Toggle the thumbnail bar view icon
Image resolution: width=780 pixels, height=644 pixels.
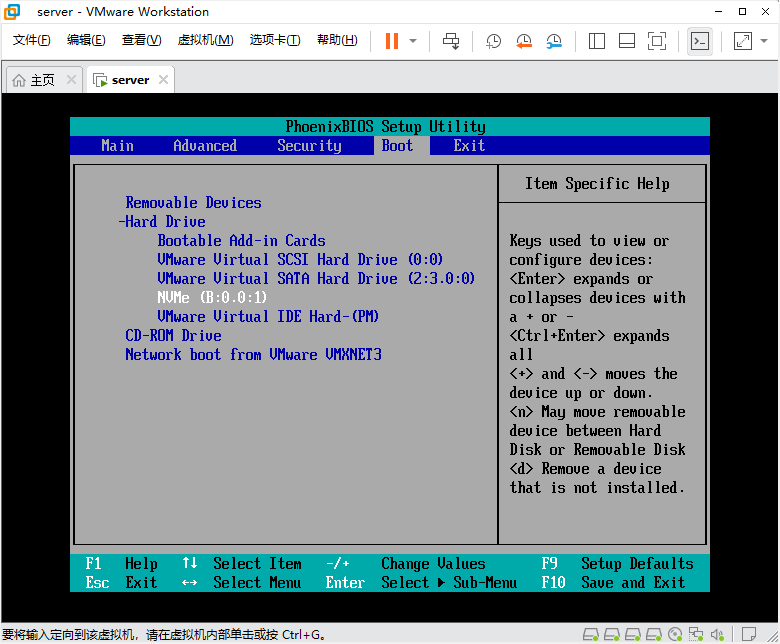coord(627,41)
